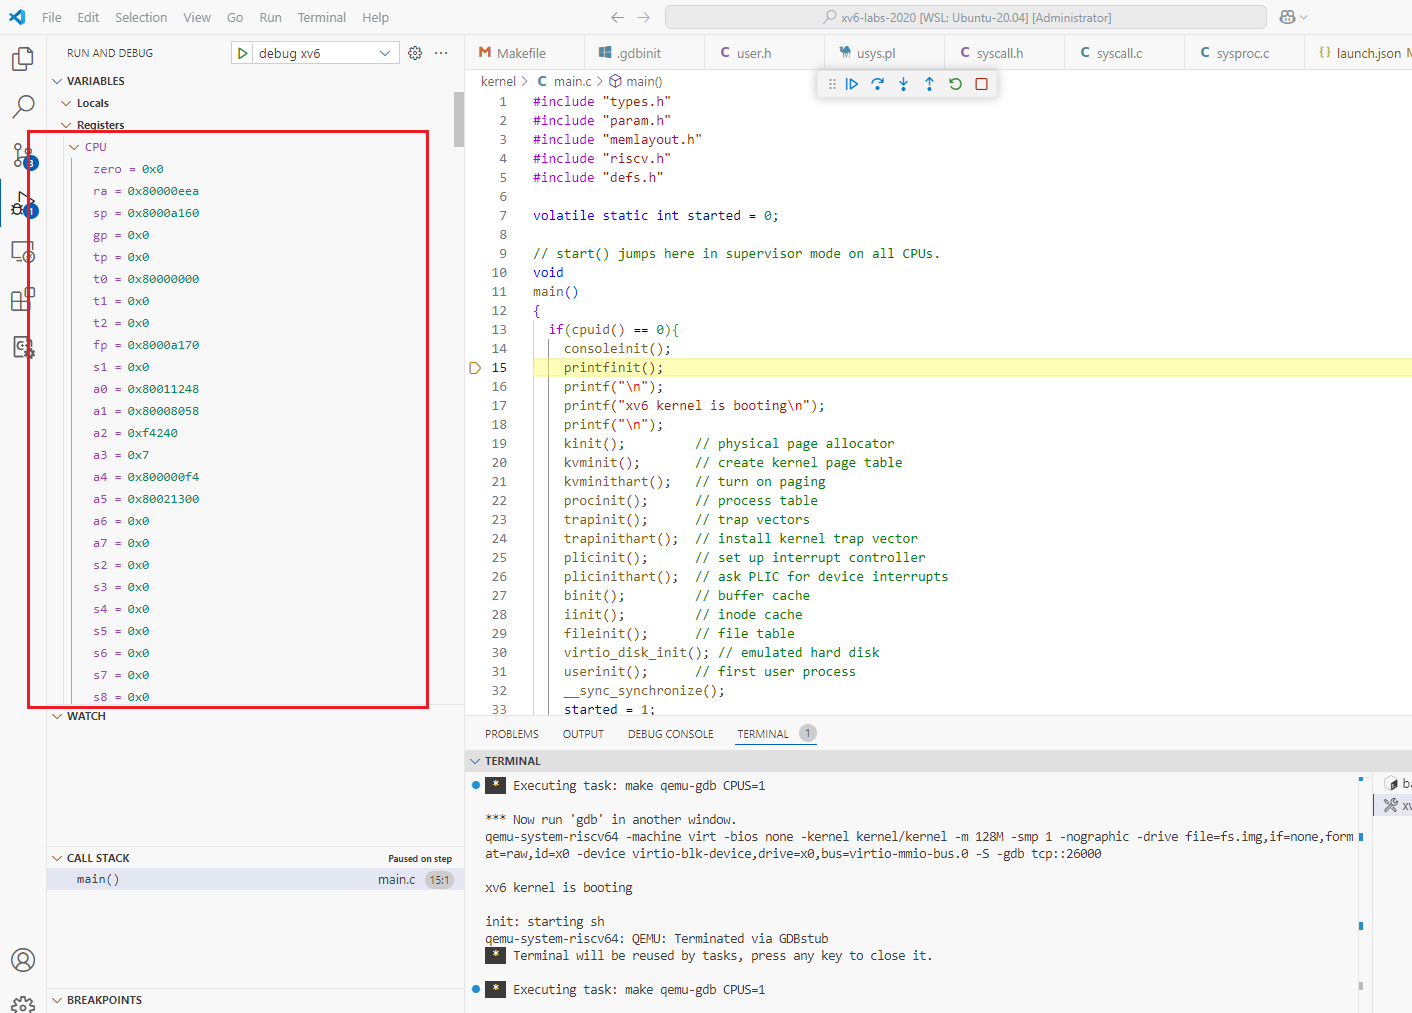Screen dimensions: 1412x1013
Task: Click the Step Out debug icon
Action: point(929,84)
